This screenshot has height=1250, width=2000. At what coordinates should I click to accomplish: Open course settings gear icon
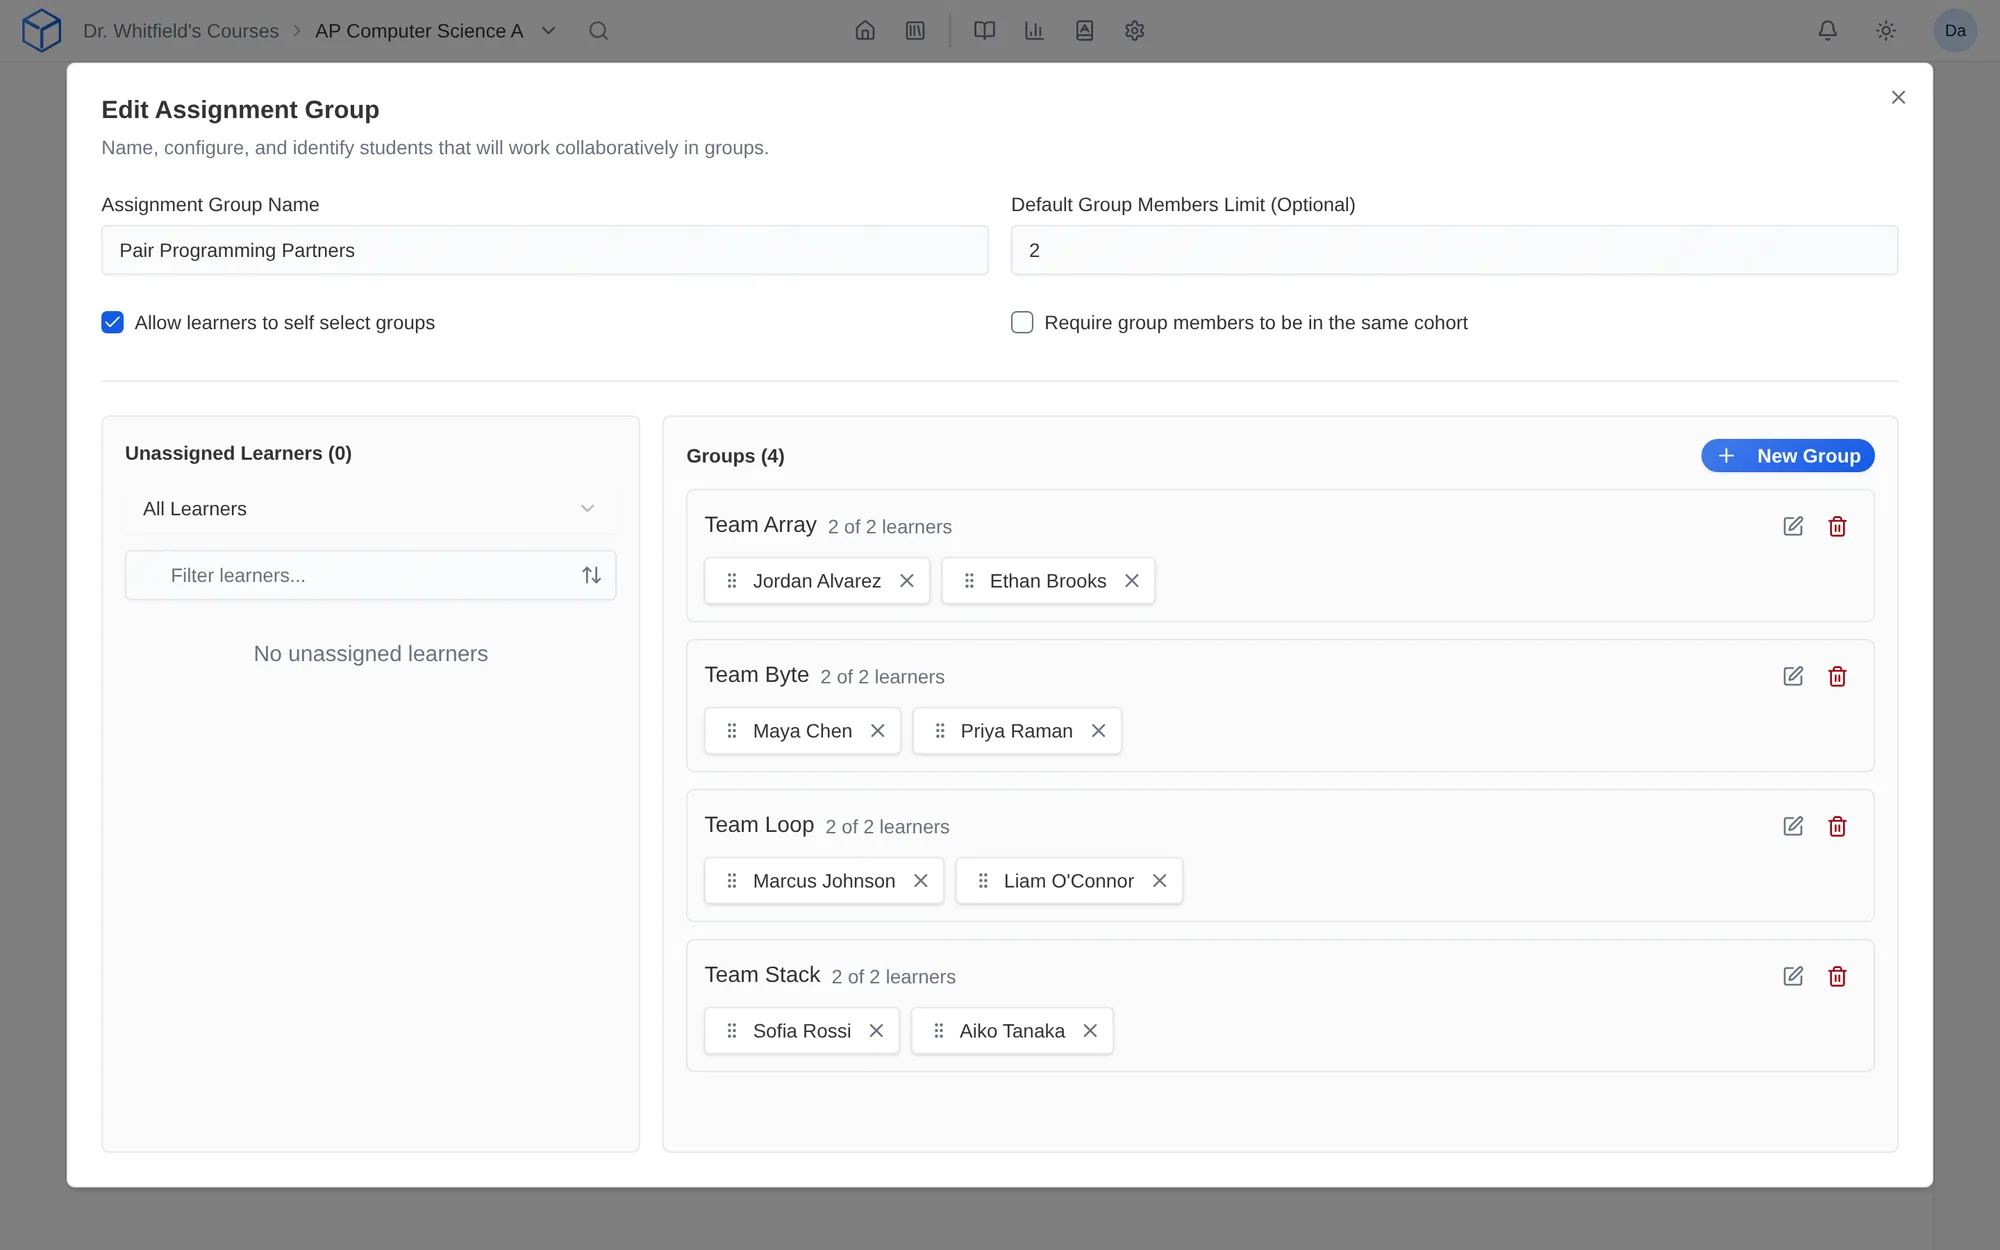click(1134, 31)
